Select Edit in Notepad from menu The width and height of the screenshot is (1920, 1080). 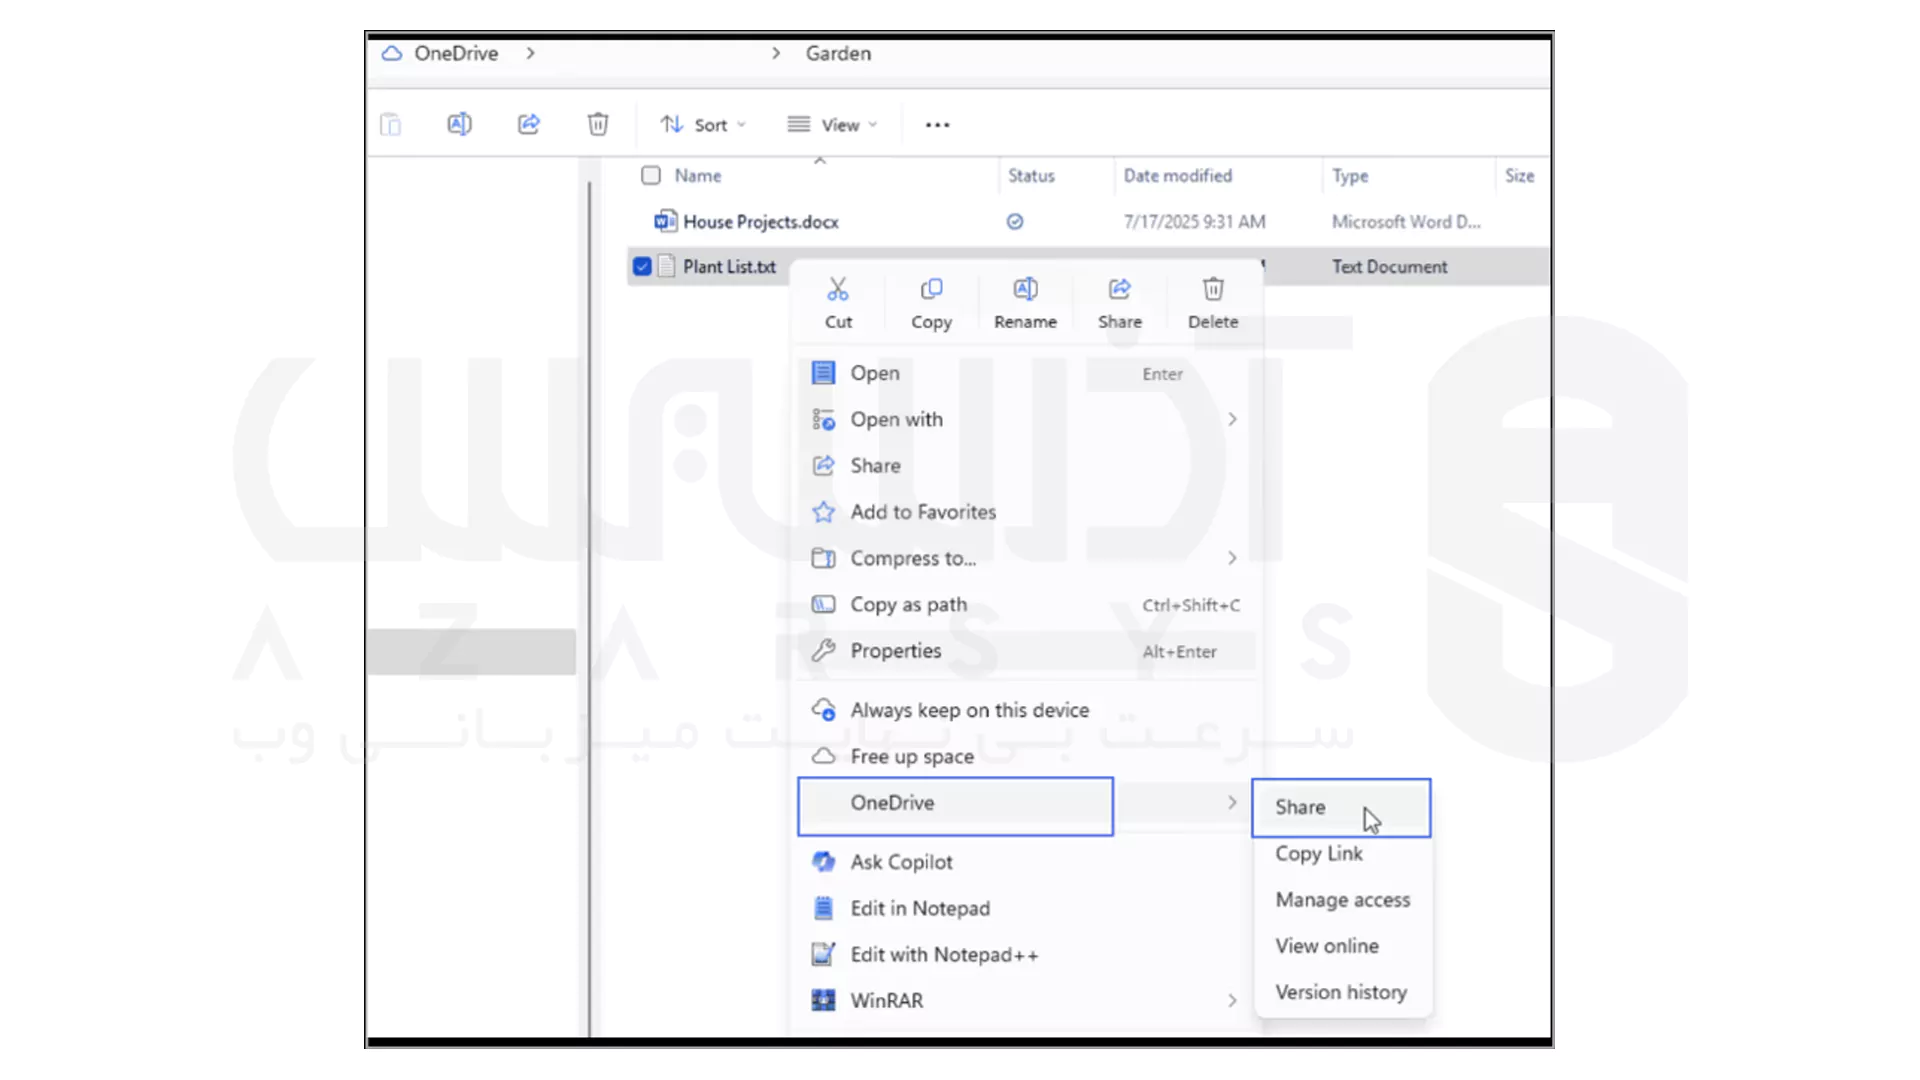[x=918, y=908]
